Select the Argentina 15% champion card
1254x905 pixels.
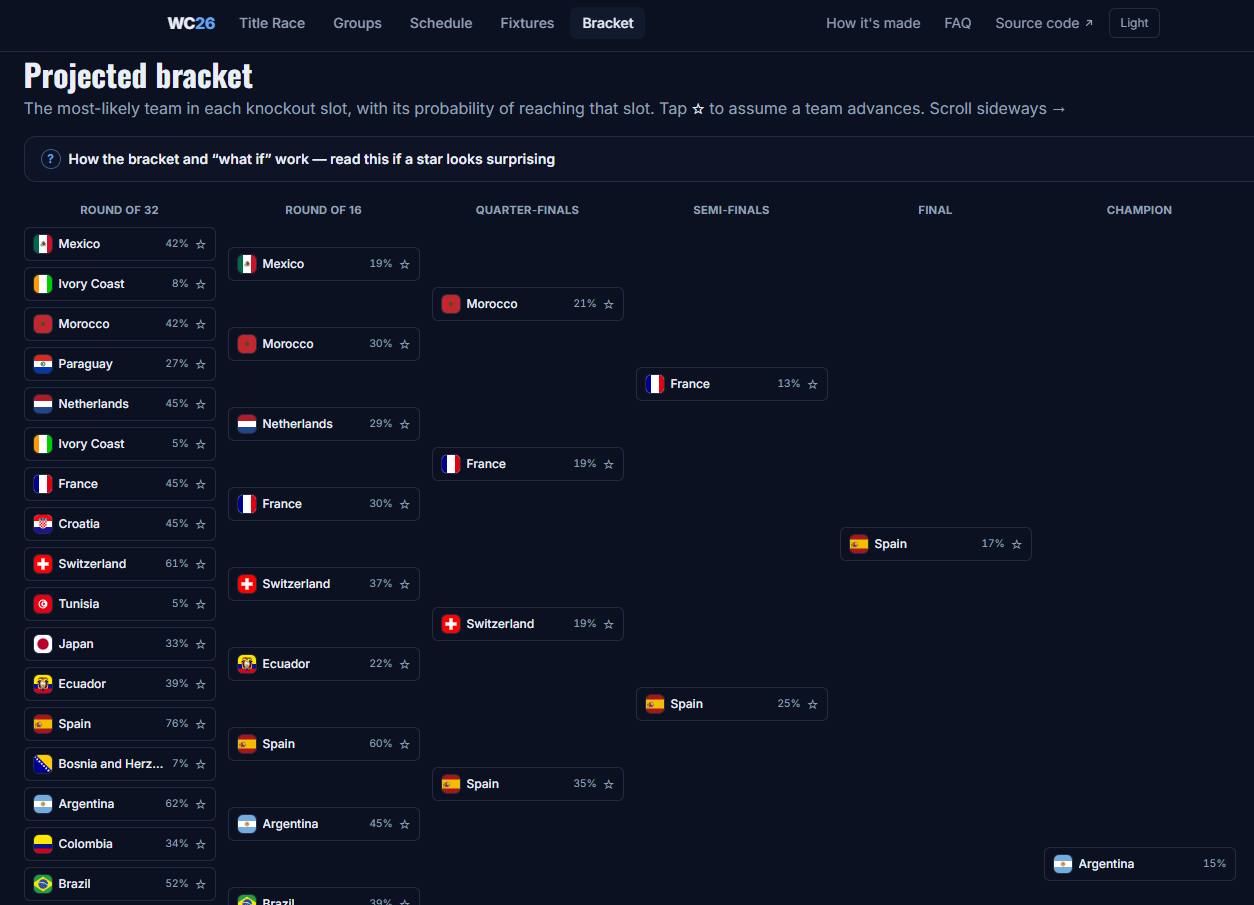(x=1140, y=864)
